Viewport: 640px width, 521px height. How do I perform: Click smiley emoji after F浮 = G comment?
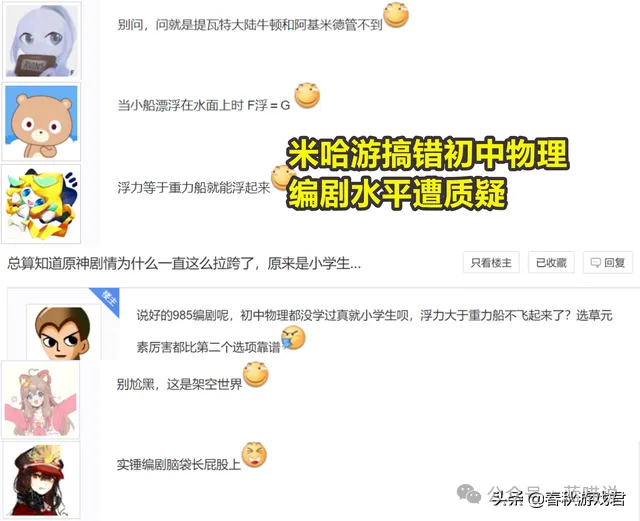click(307, 96)
